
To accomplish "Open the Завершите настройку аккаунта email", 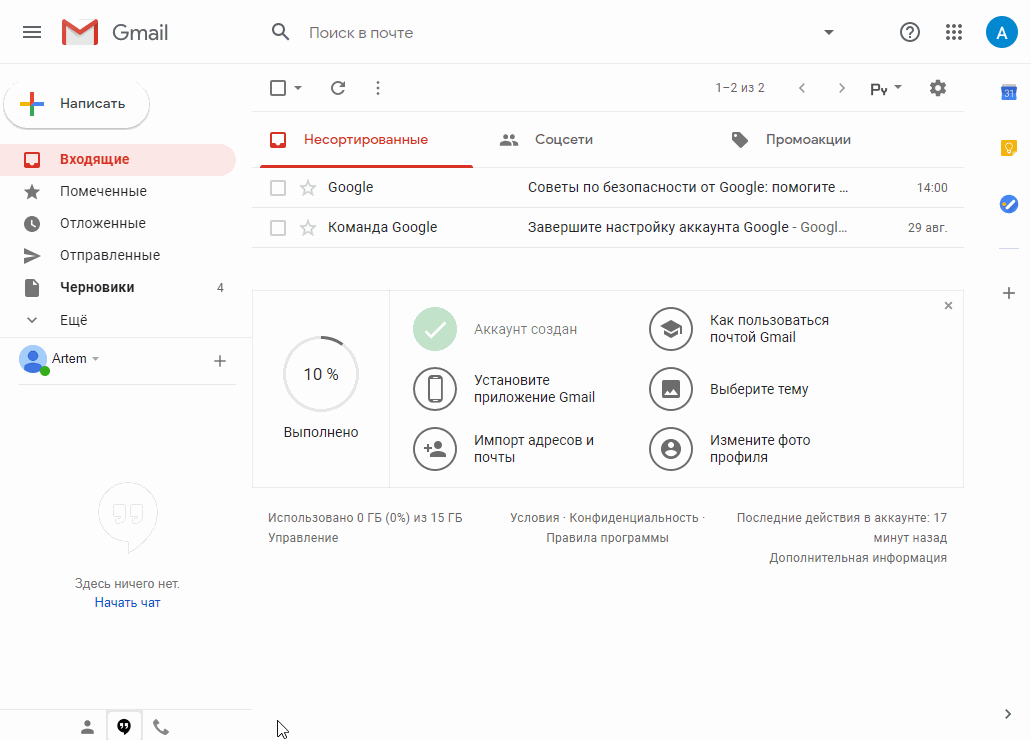I will (x=608, y=228).
